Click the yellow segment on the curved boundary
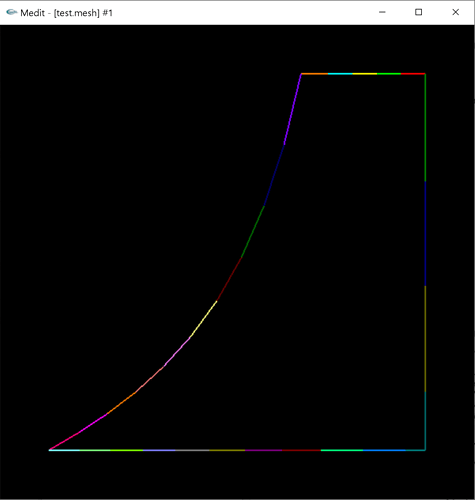475x500 pixels. pyautogui.click(x=204, y=319)
